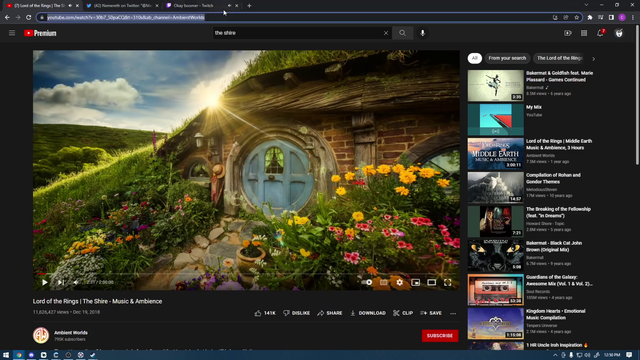This screenshot has height=360, width=640.
Task: Switch to the Twitter browser tab
Action: (x=122, y=6)
